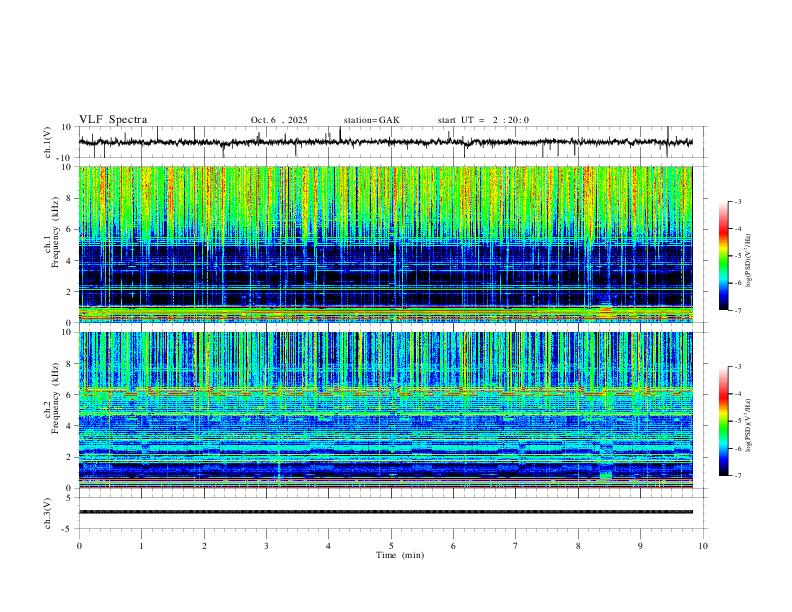The height and width of the screenshot is (612, 792).
Task: Click the upper PSD color scale bar
Action: point(724,256)
